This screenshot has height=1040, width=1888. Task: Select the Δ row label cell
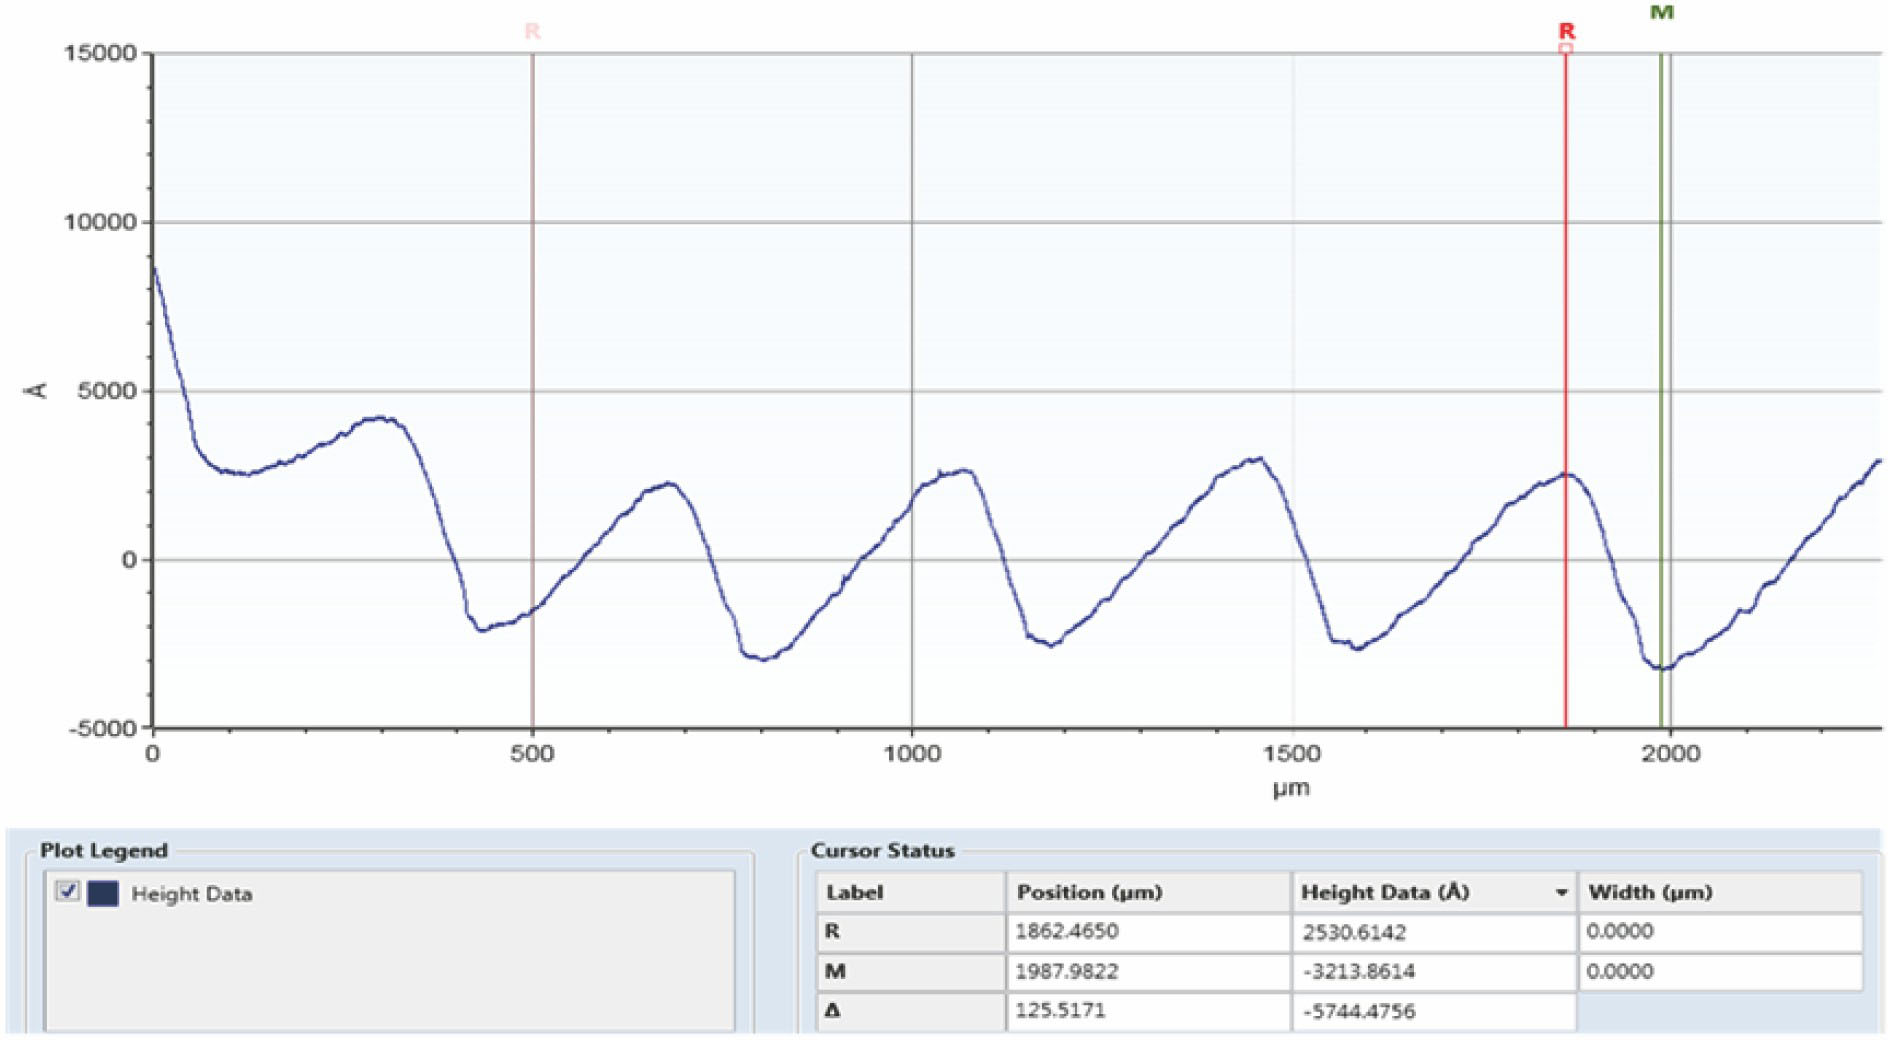tap(832, 1010)
